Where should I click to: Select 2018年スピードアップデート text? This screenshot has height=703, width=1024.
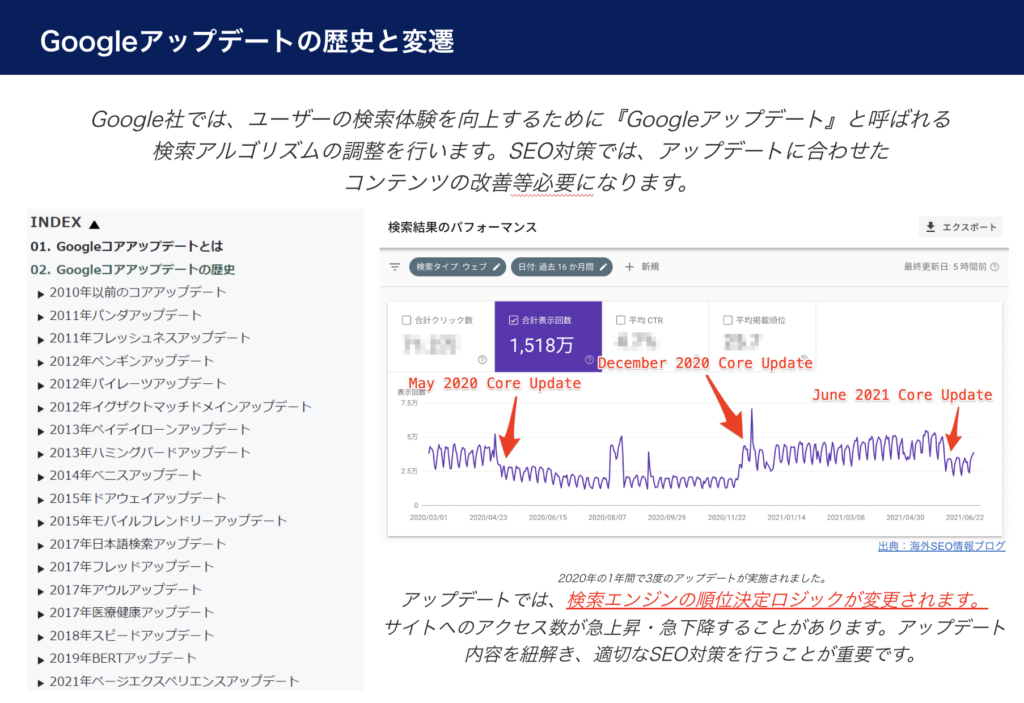tap(132, 635)
